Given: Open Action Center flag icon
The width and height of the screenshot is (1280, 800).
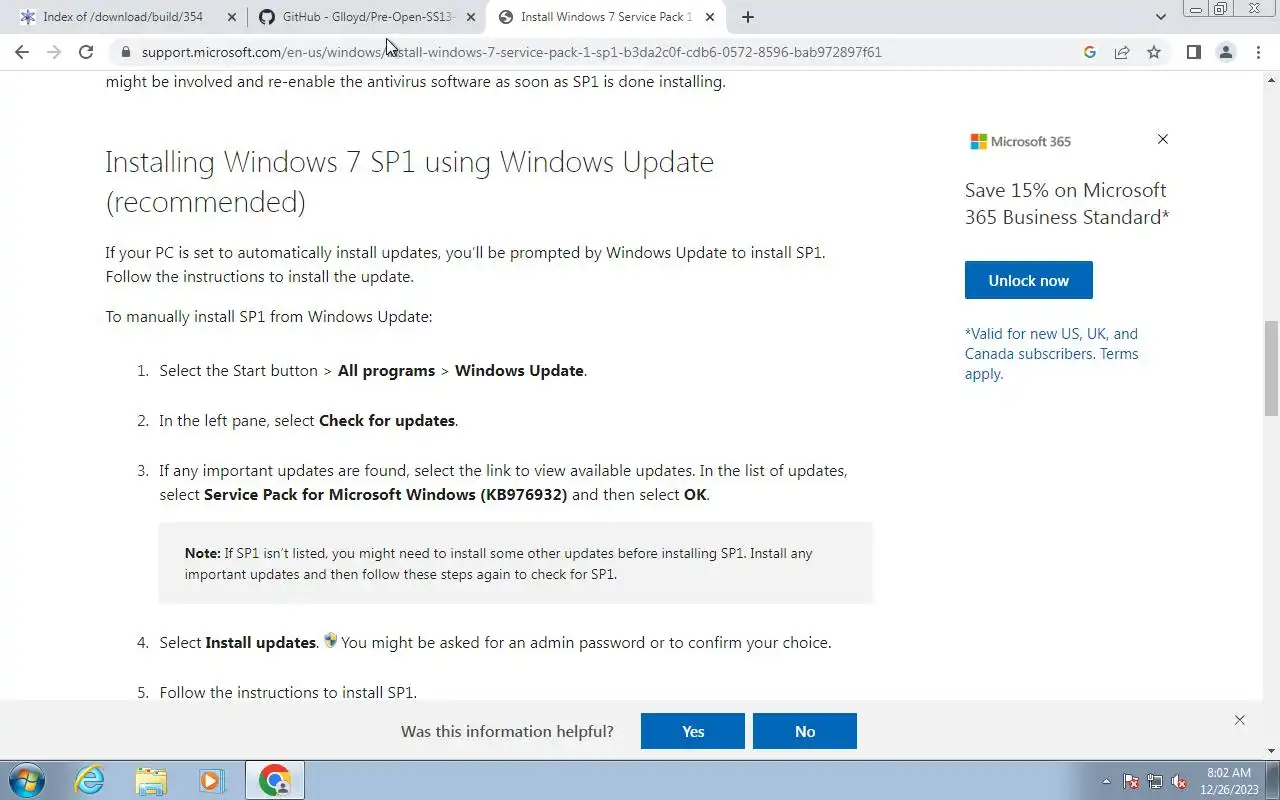Looking at the screenshot, I should [1131, 781].
